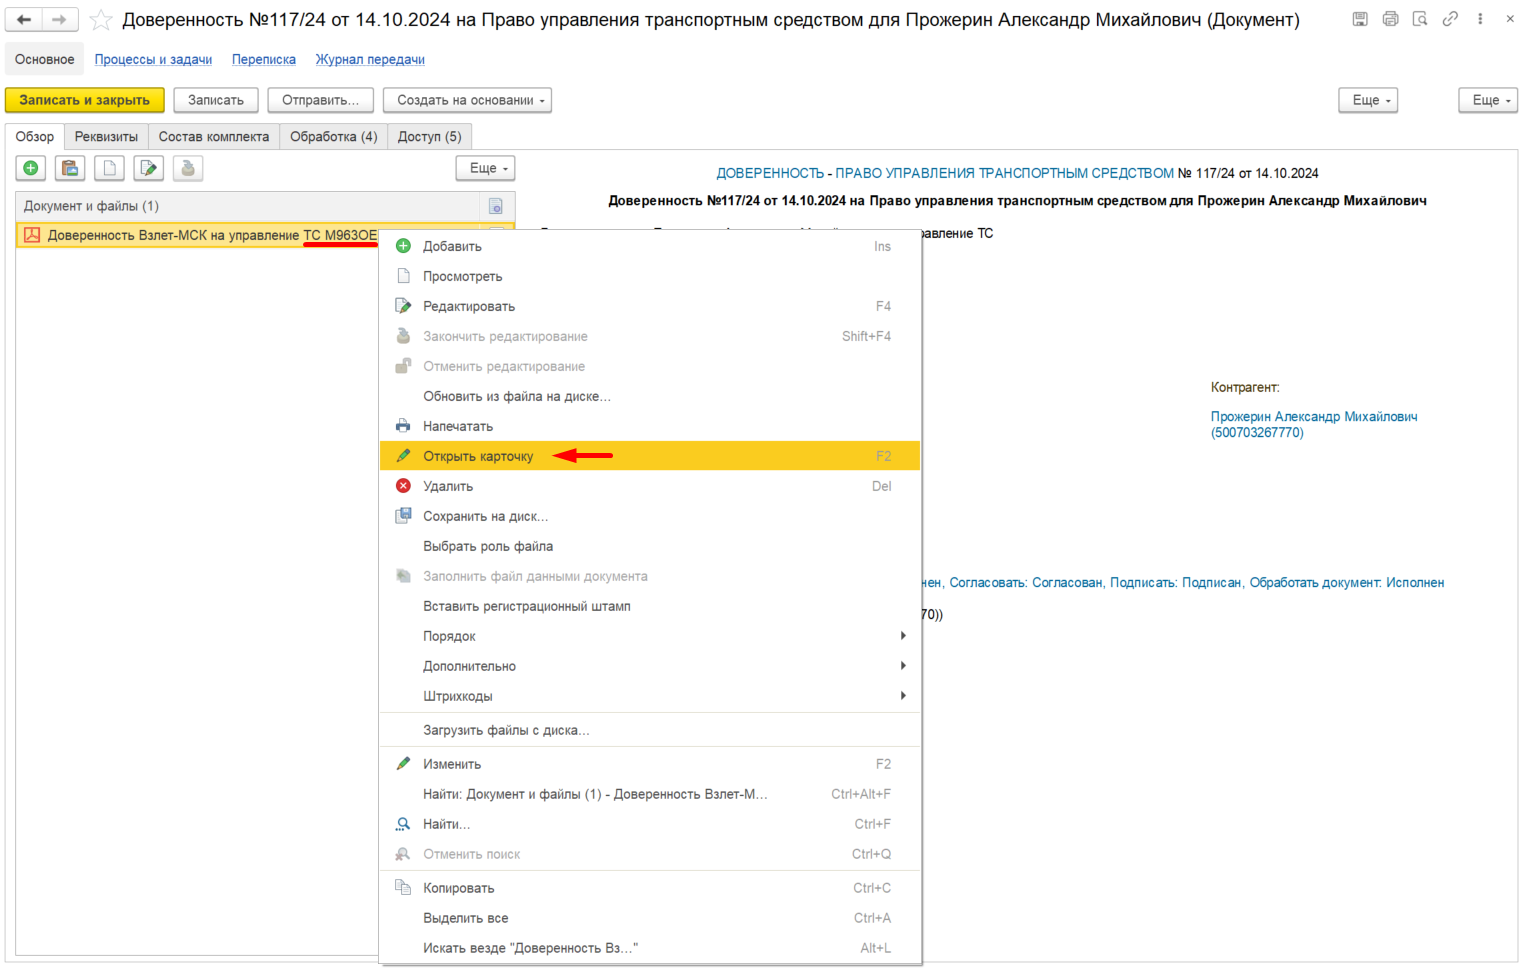Choose Просмотреть in context menu
The height and width of the screenshot is (974, 1528).
coord(650,276)
